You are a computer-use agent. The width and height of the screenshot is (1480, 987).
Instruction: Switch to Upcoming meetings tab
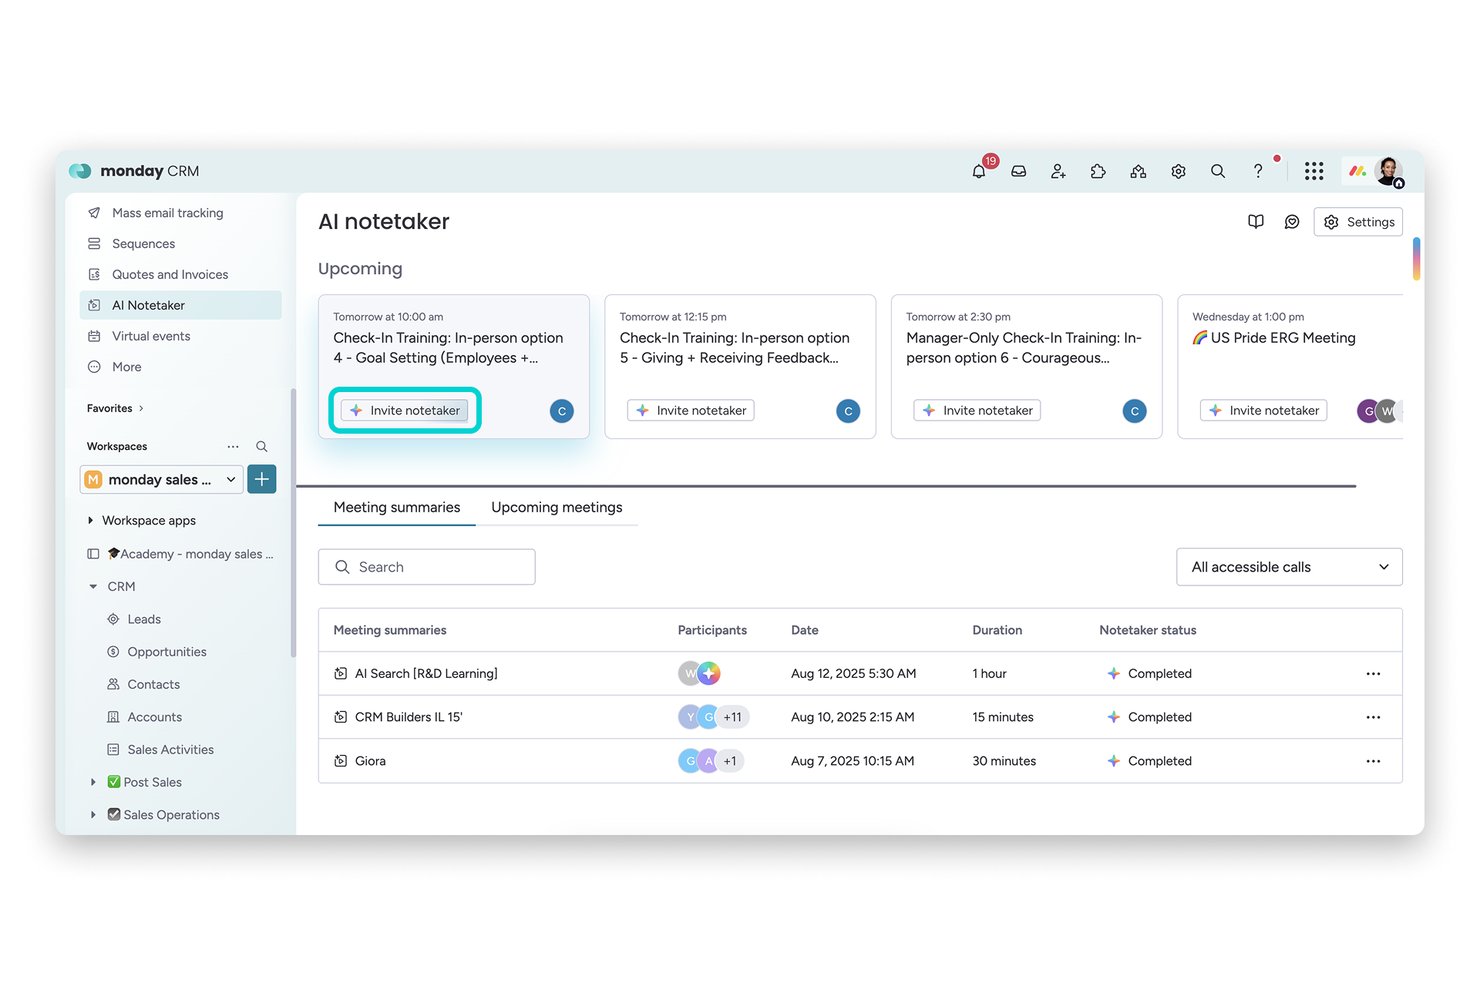pyautogui.click(x=557, y=508)
